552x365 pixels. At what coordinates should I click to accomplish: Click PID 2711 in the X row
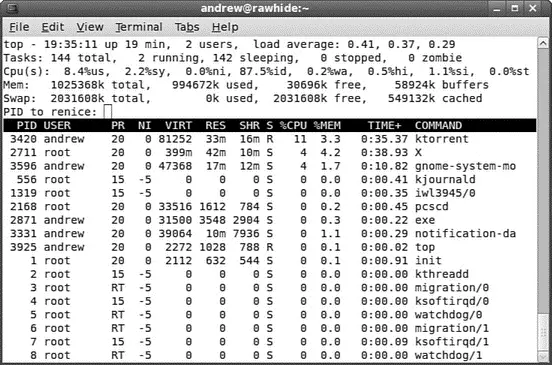[23, 153]
